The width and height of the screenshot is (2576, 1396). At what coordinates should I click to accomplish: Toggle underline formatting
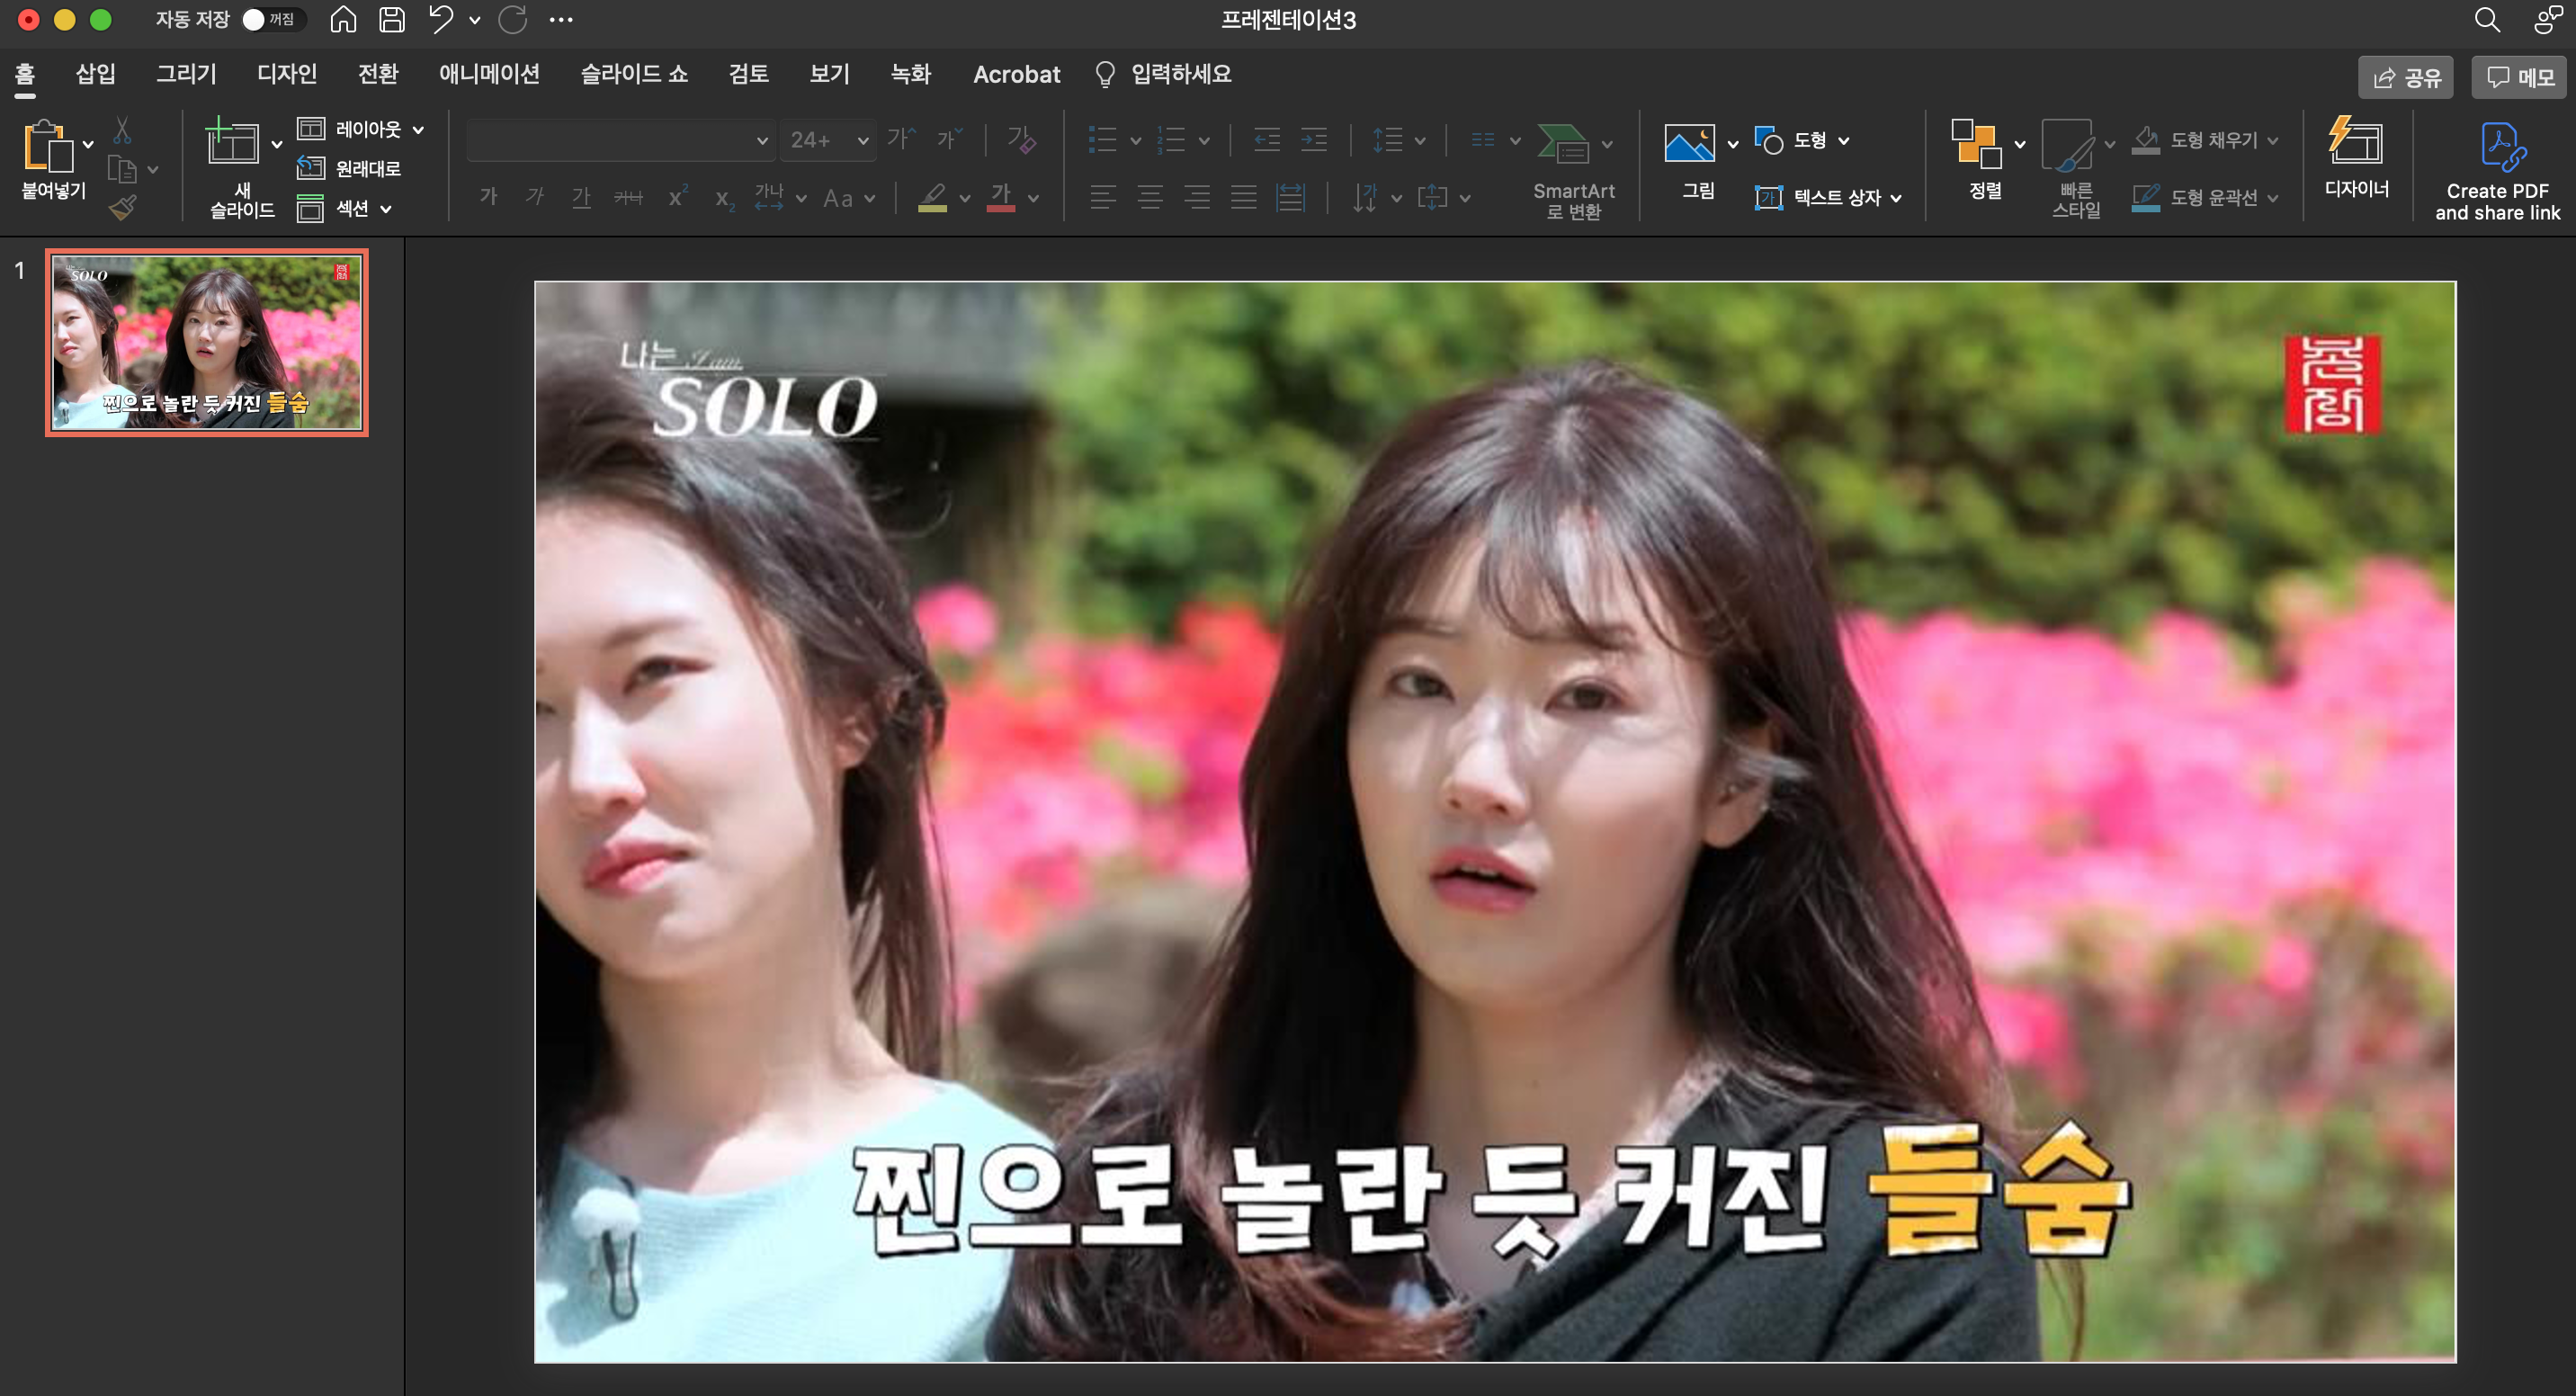point(581,197)
